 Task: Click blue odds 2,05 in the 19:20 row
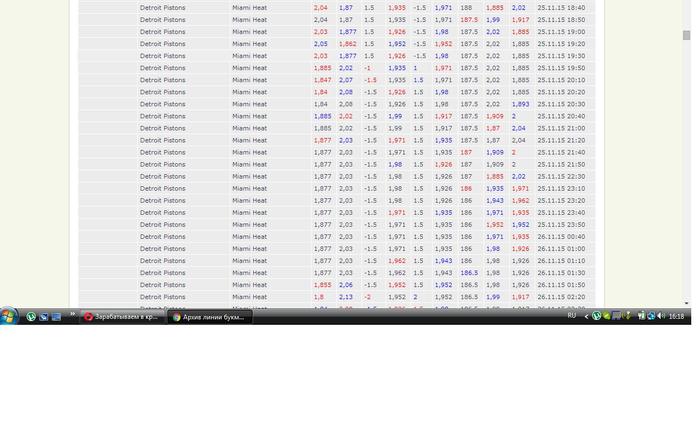(321, 44)
